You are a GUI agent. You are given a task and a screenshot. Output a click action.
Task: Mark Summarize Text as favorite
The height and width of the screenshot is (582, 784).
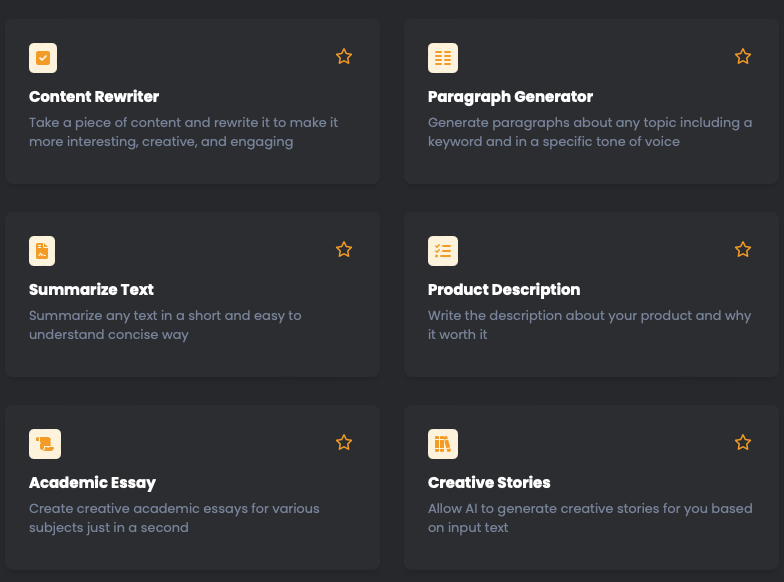(x=344, y=250)
